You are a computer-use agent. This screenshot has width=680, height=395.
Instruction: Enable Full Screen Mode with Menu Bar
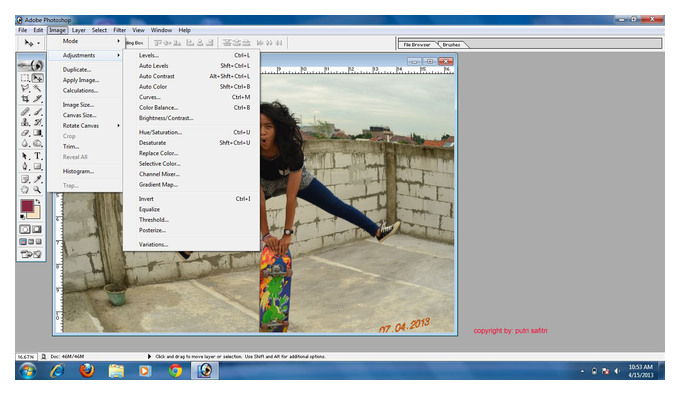31,242
